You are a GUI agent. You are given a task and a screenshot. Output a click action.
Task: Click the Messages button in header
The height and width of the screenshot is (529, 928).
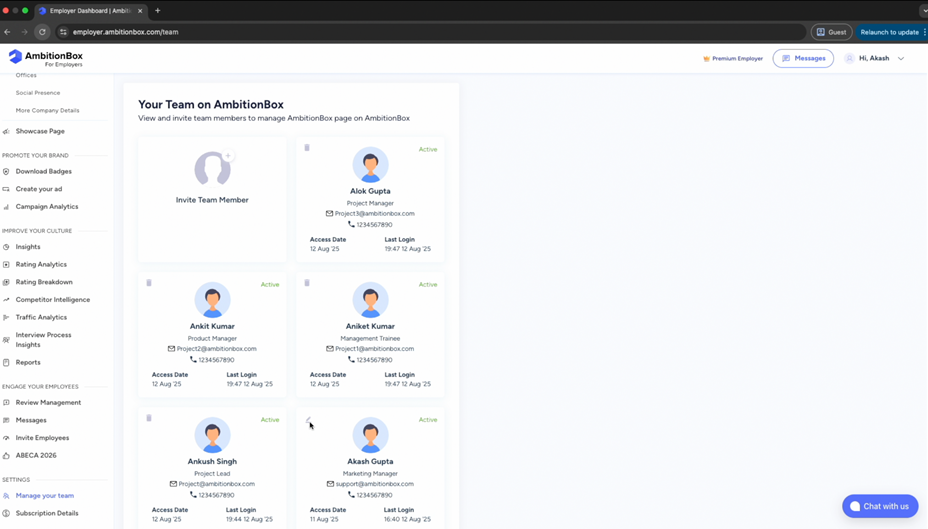point(803,59)
